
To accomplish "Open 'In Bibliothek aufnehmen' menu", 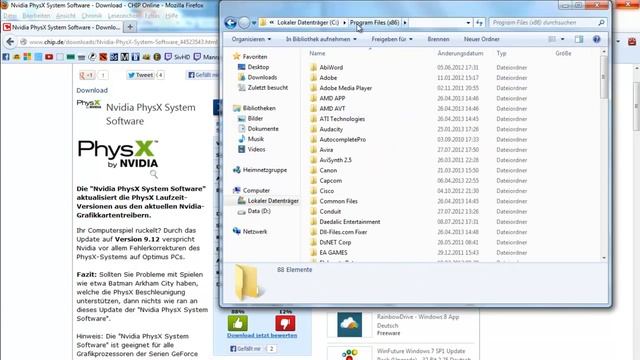I will pyautogui.click(x=321, y=39).
